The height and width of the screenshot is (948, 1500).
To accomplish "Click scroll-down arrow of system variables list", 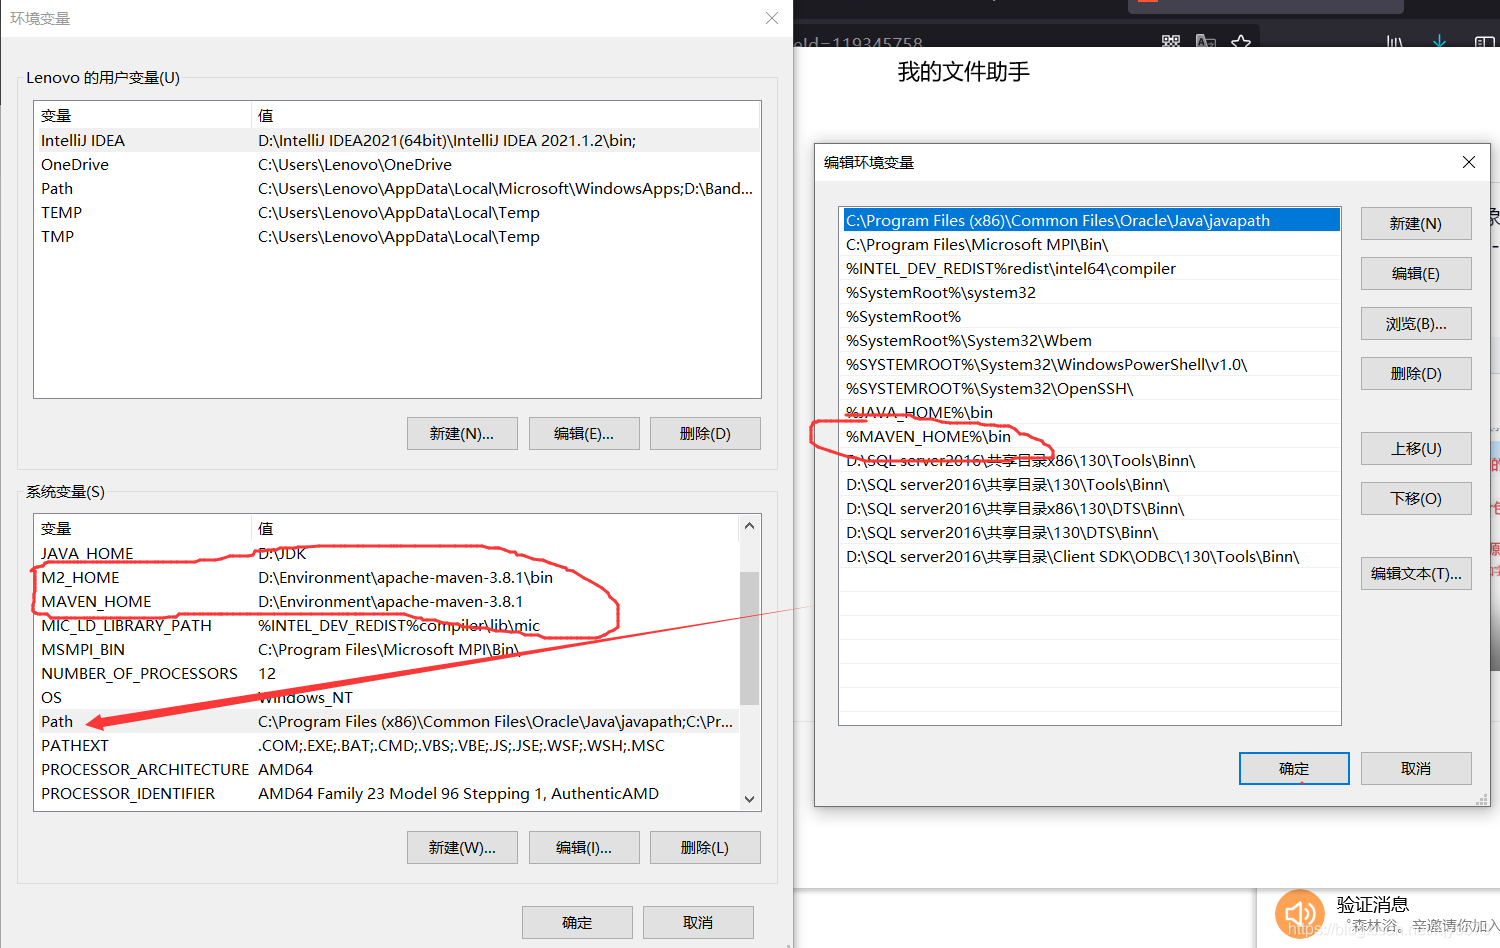I will (x=749, y=799).
